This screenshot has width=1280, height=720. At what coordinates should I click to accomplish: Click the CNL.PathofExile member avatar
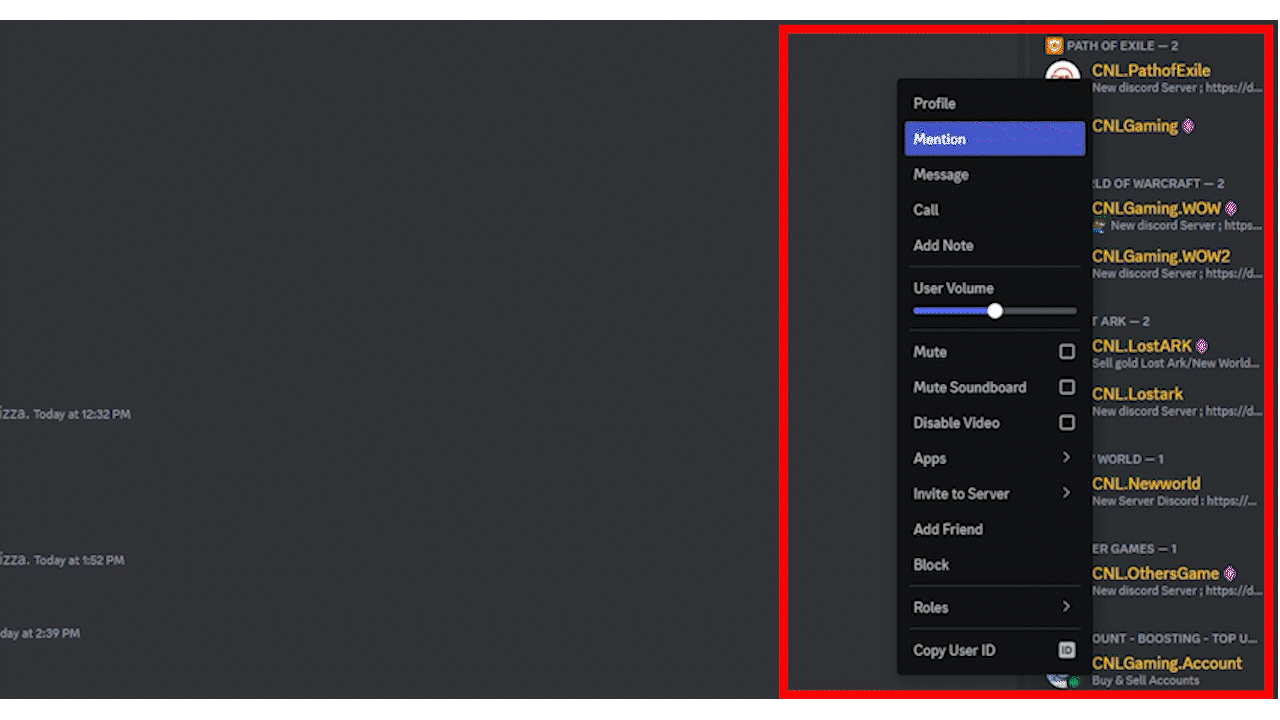click(1063, 73)
